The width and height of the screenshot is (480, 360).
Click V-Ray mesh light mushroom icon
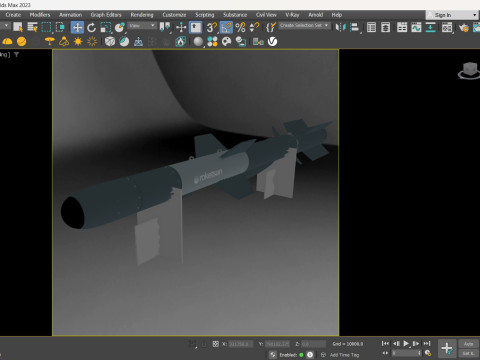(50, 41)
